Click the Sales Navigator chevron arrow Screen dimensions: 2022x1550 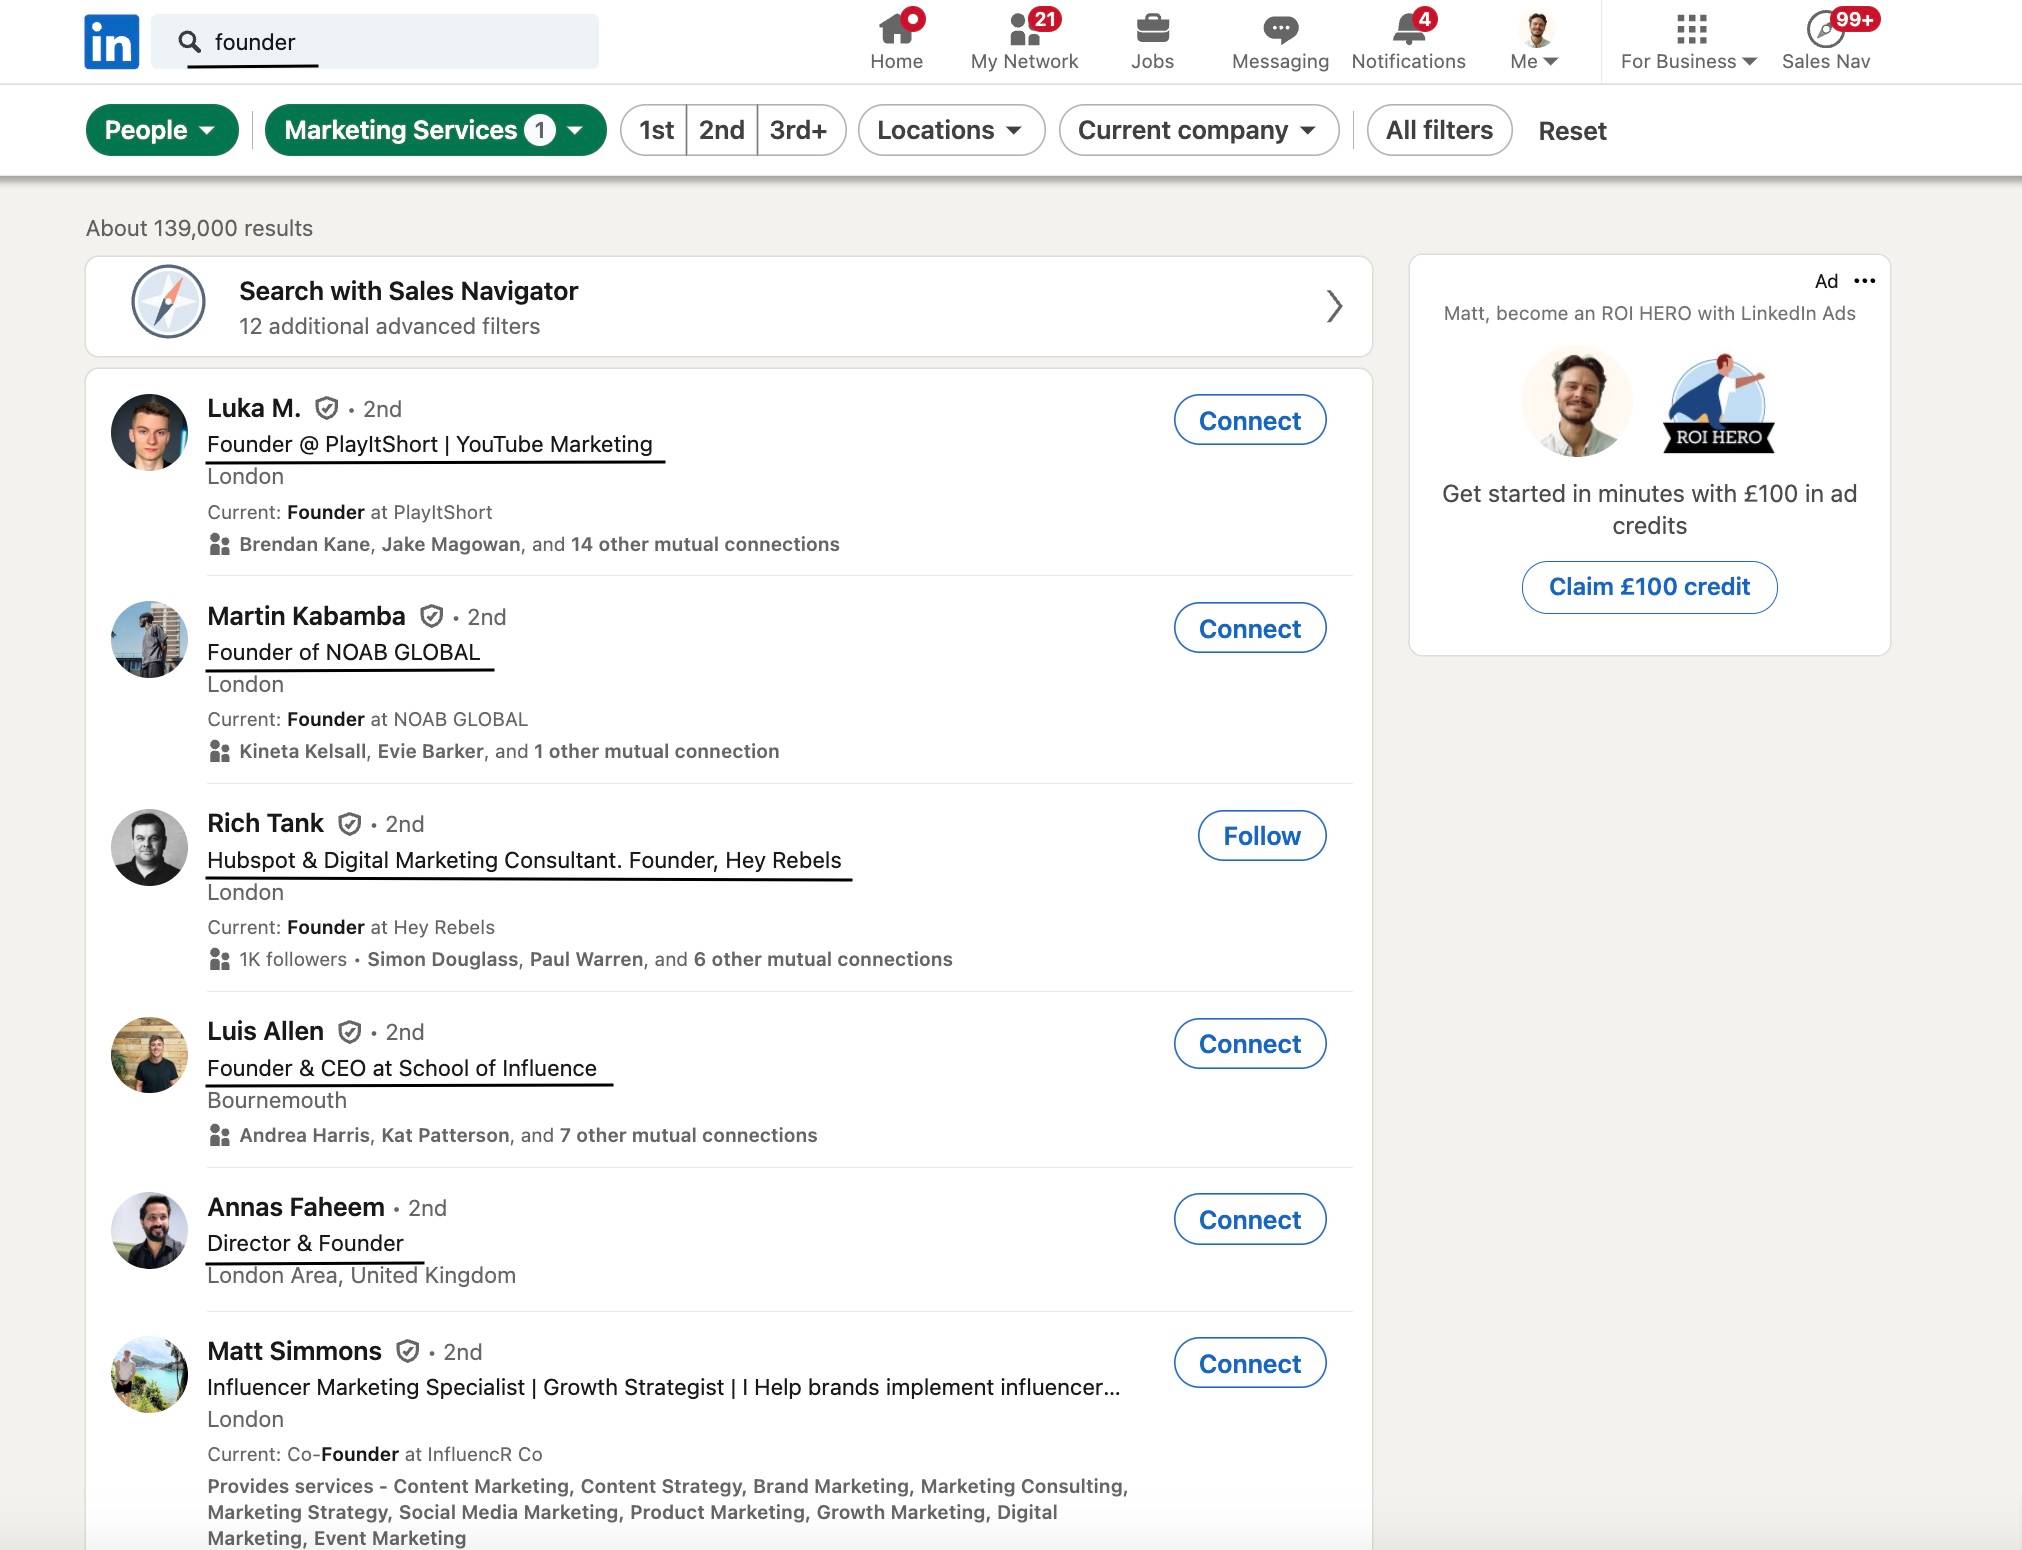click(x=1334, y=306)
